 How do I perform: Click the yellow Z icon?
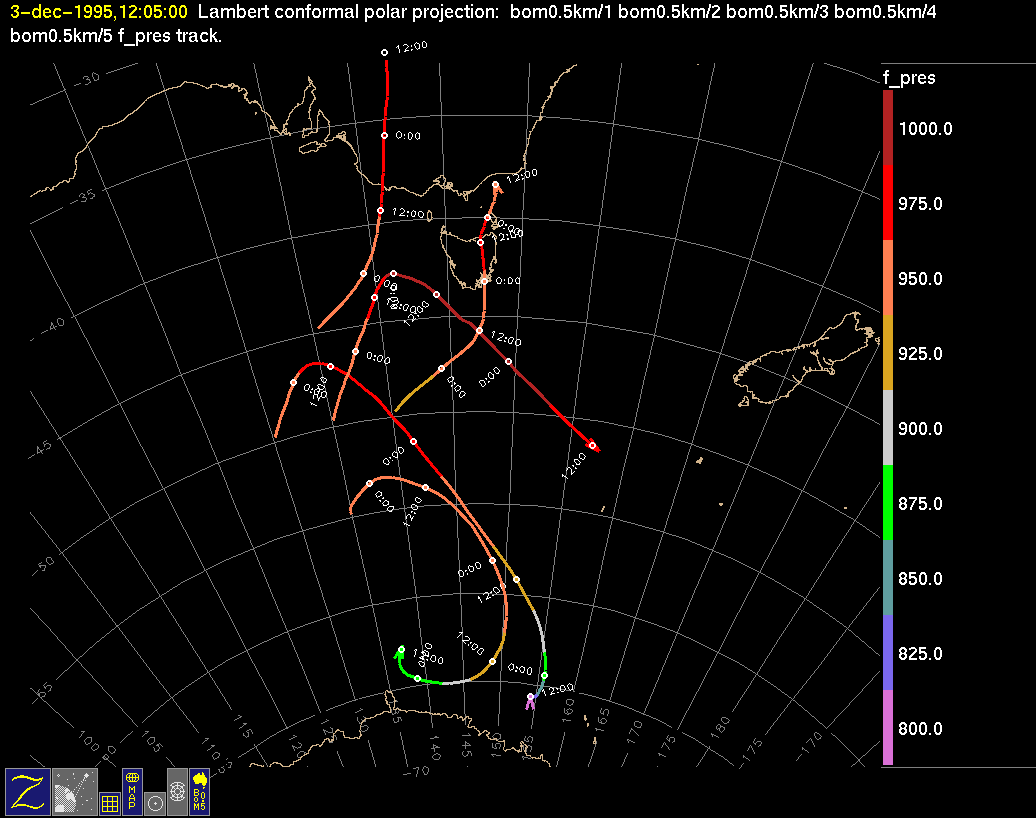27,790
